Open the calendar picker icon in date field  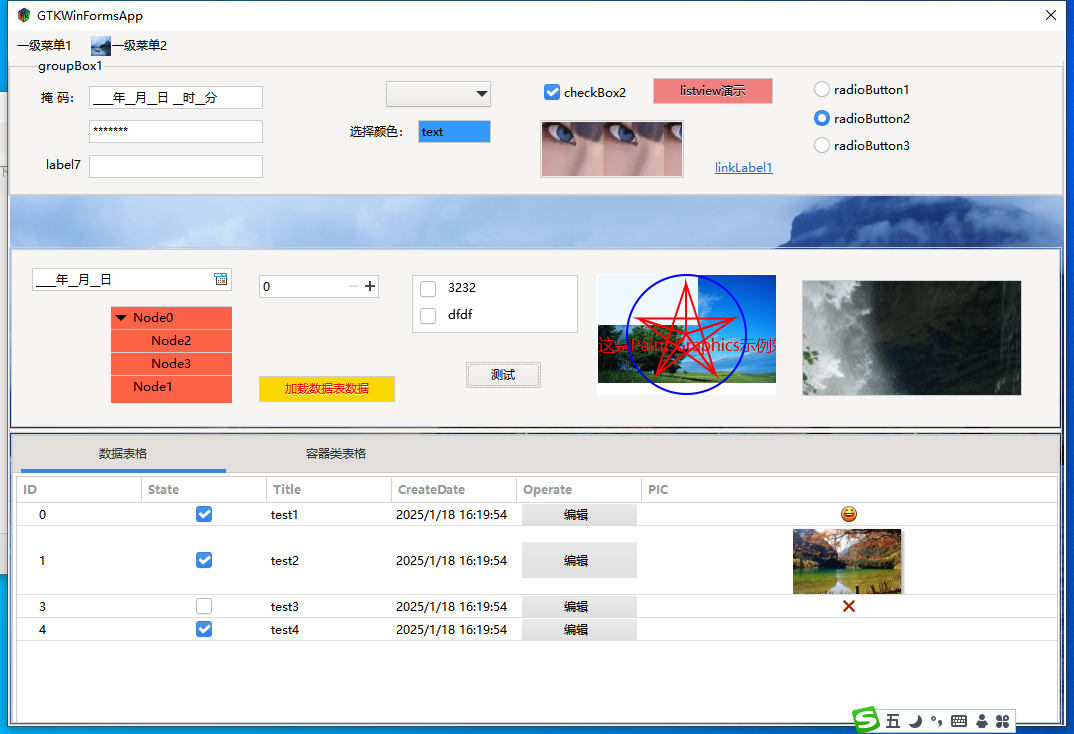click(x=221, y=280)
